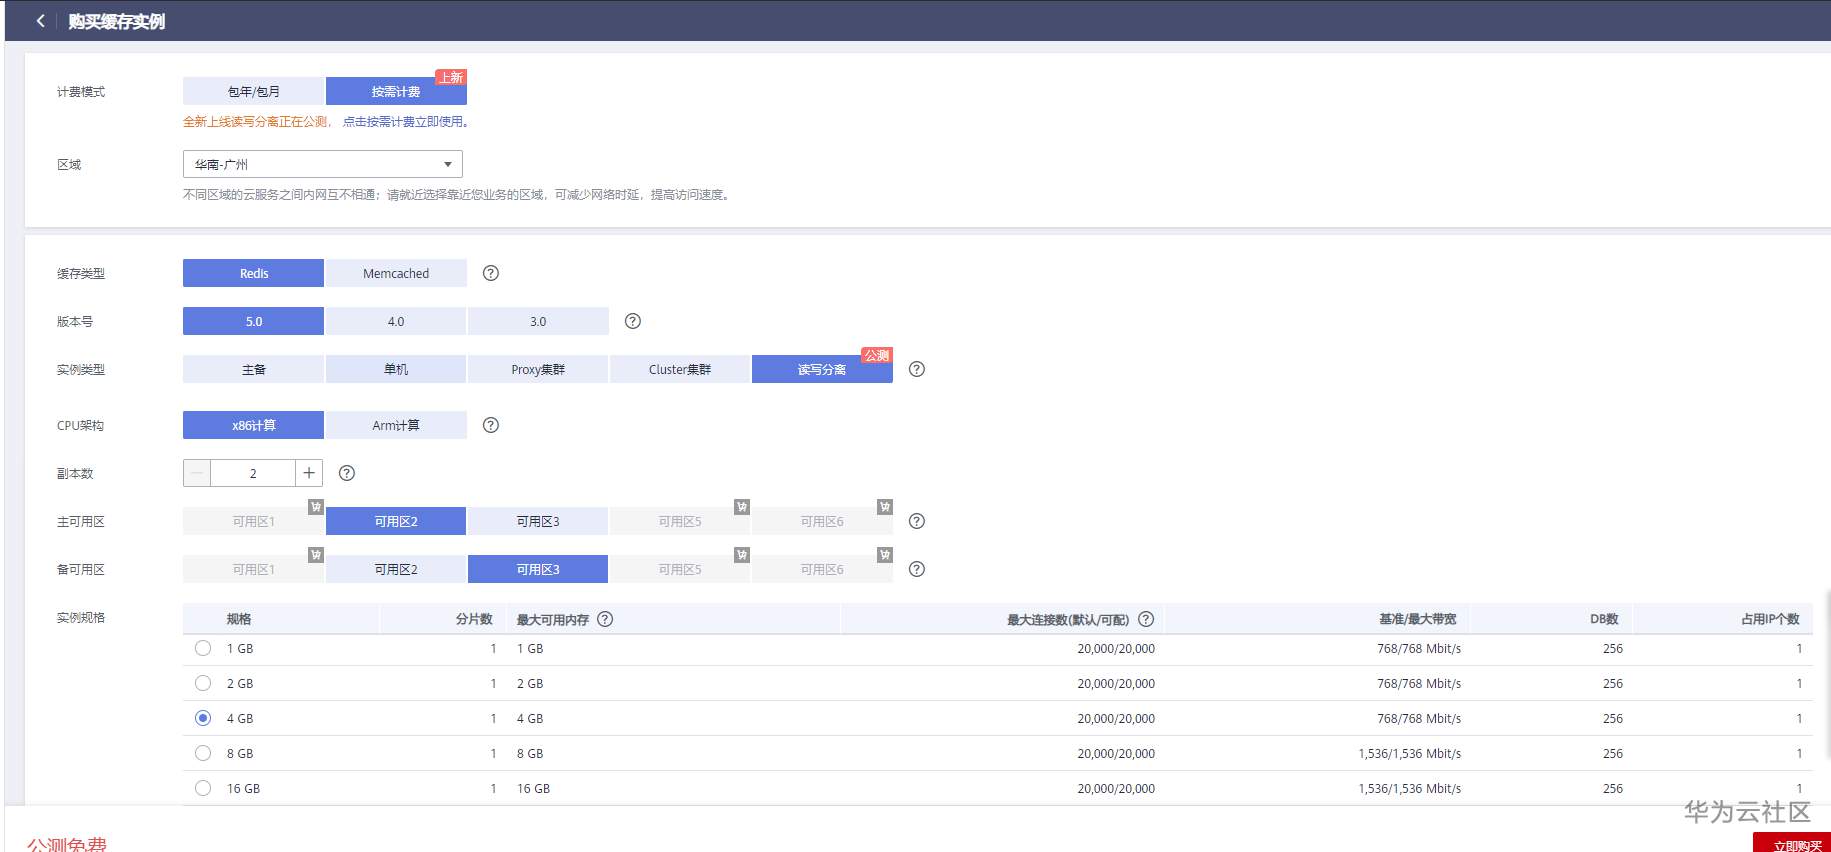
Task: Open help for the 实例类型 row
Action: pyautogui.click(x=917, y=369)
